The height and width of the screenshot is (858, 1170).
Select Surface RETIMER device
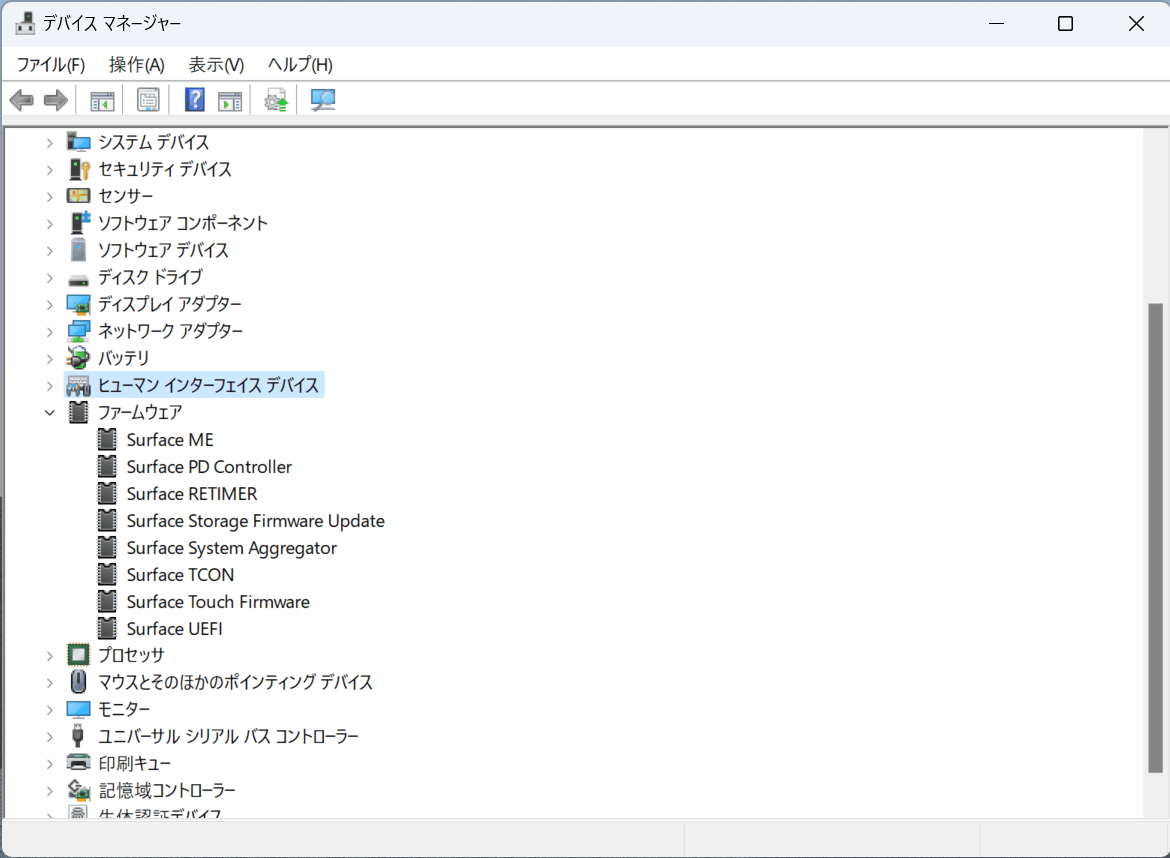point(192,494)
